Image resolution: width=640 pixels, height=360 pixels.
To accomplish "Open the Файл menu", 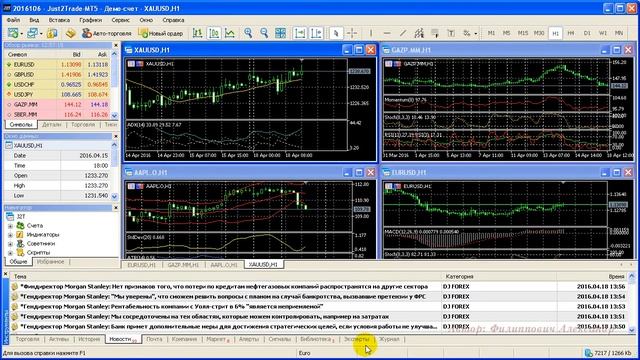I will click(x=13, y=20).
